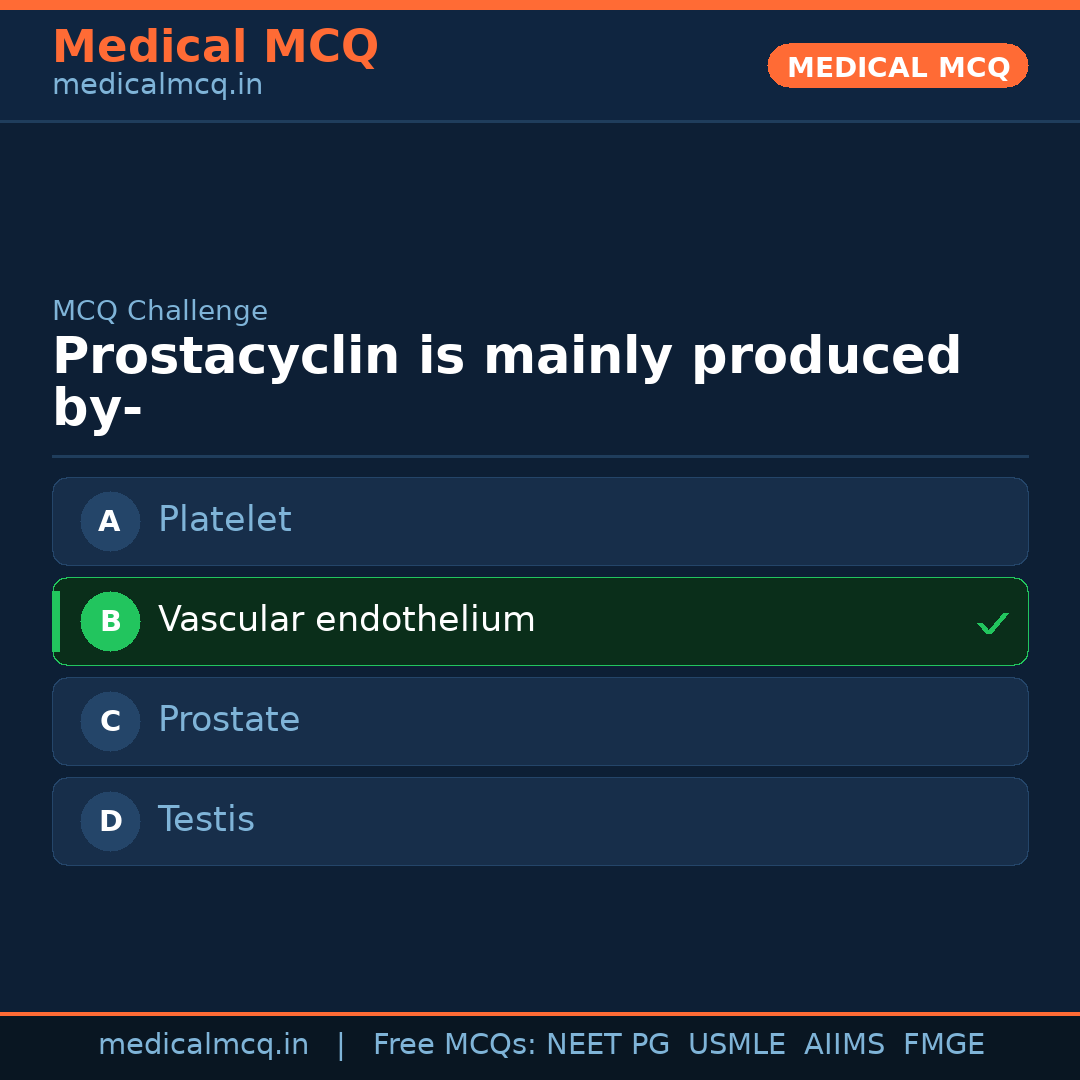Click the letter D circle badge
1080x1080 pixels.
tap(110, 821)
